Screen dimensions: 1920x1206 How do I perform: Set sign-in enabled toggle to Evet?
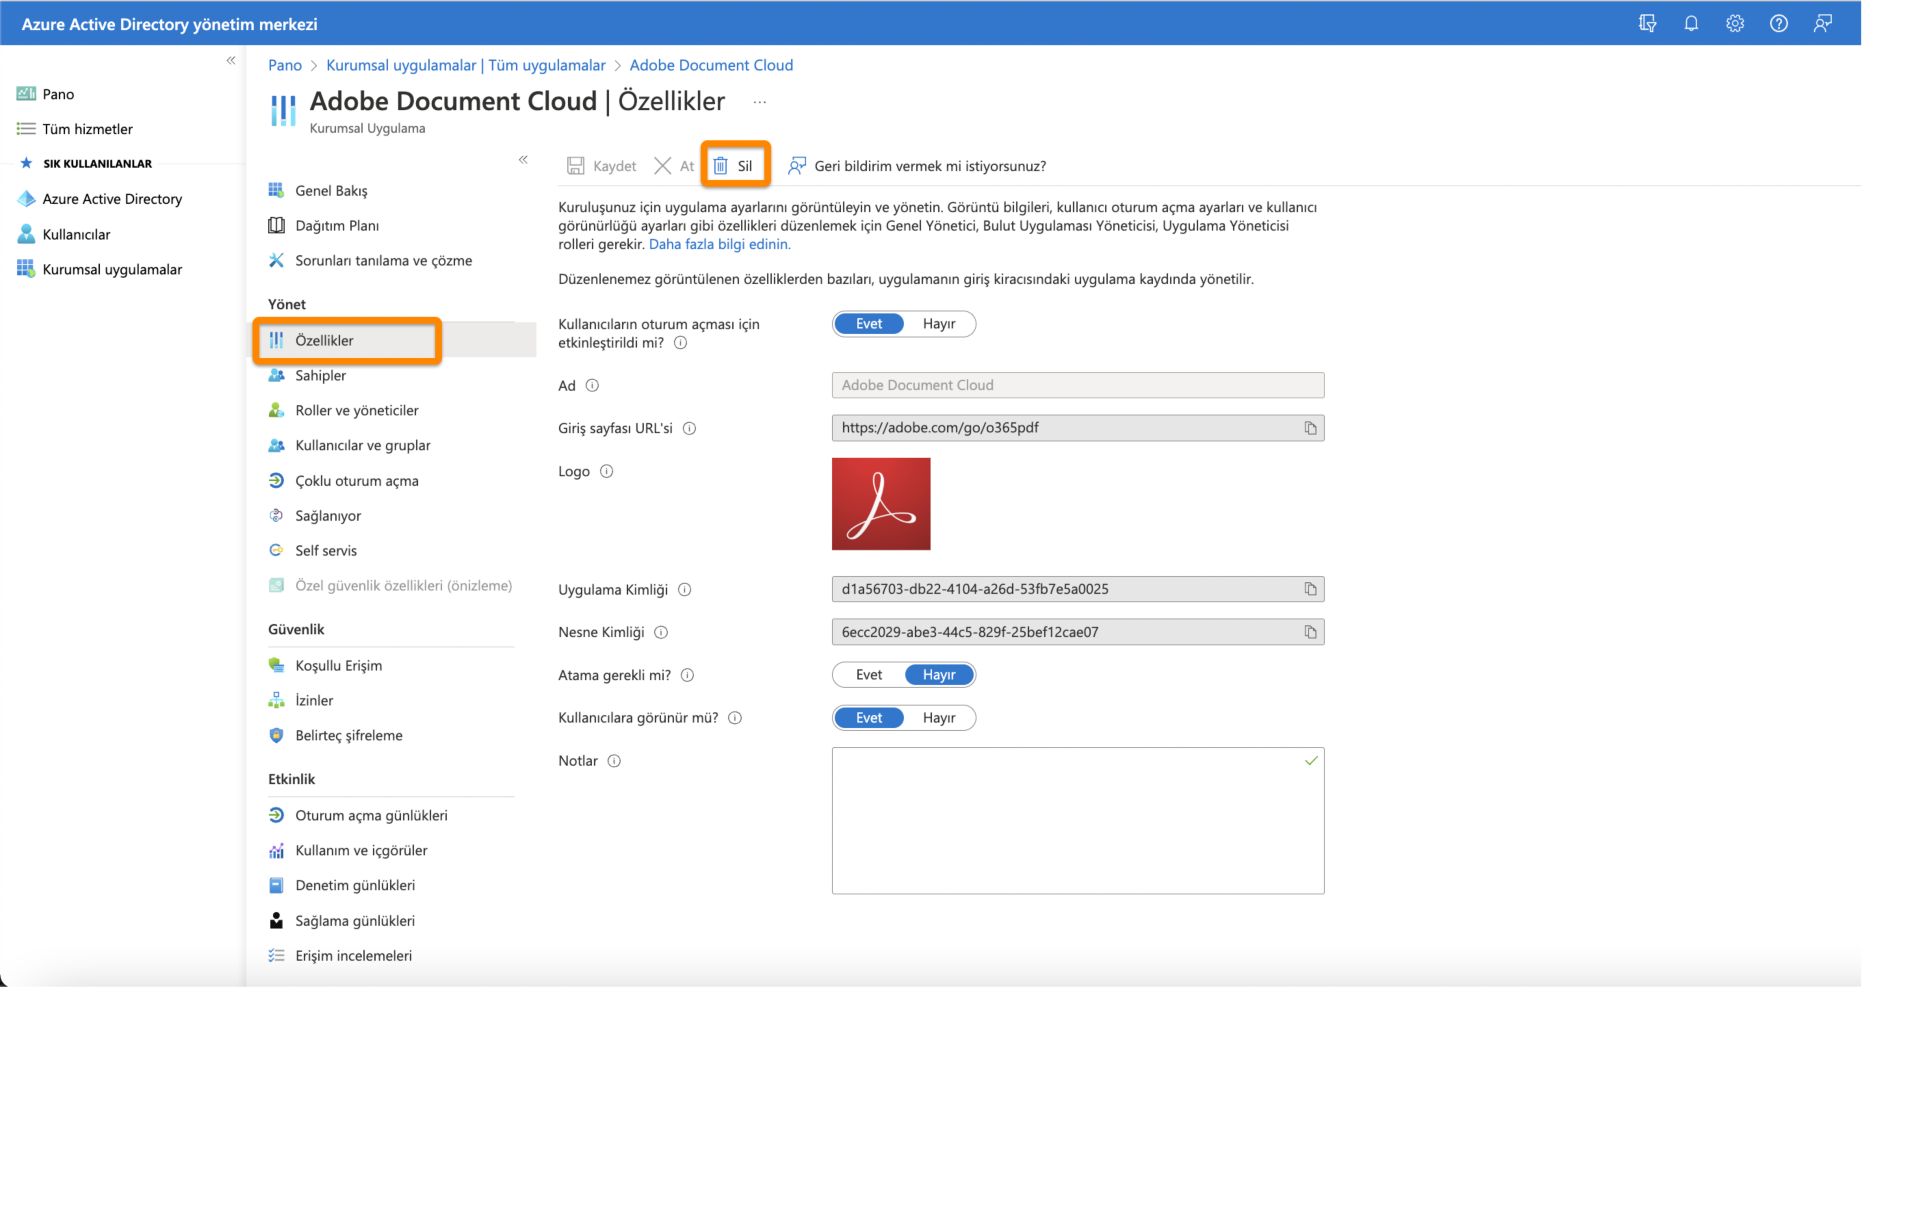pyautogui.click(x=869, y=324)
